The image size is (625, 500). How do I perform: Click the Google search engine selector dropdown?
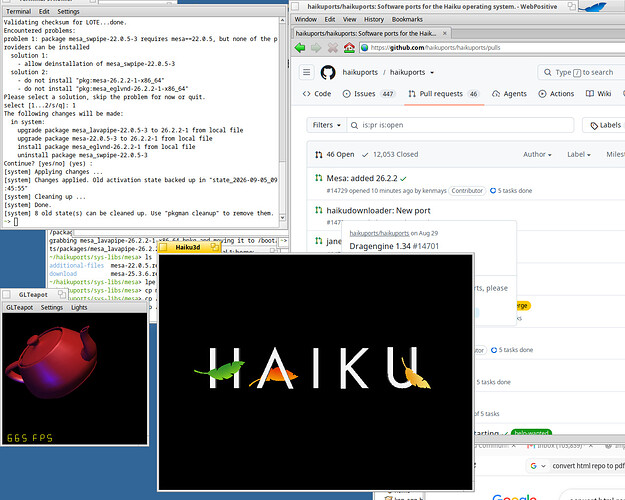point(538,466)
